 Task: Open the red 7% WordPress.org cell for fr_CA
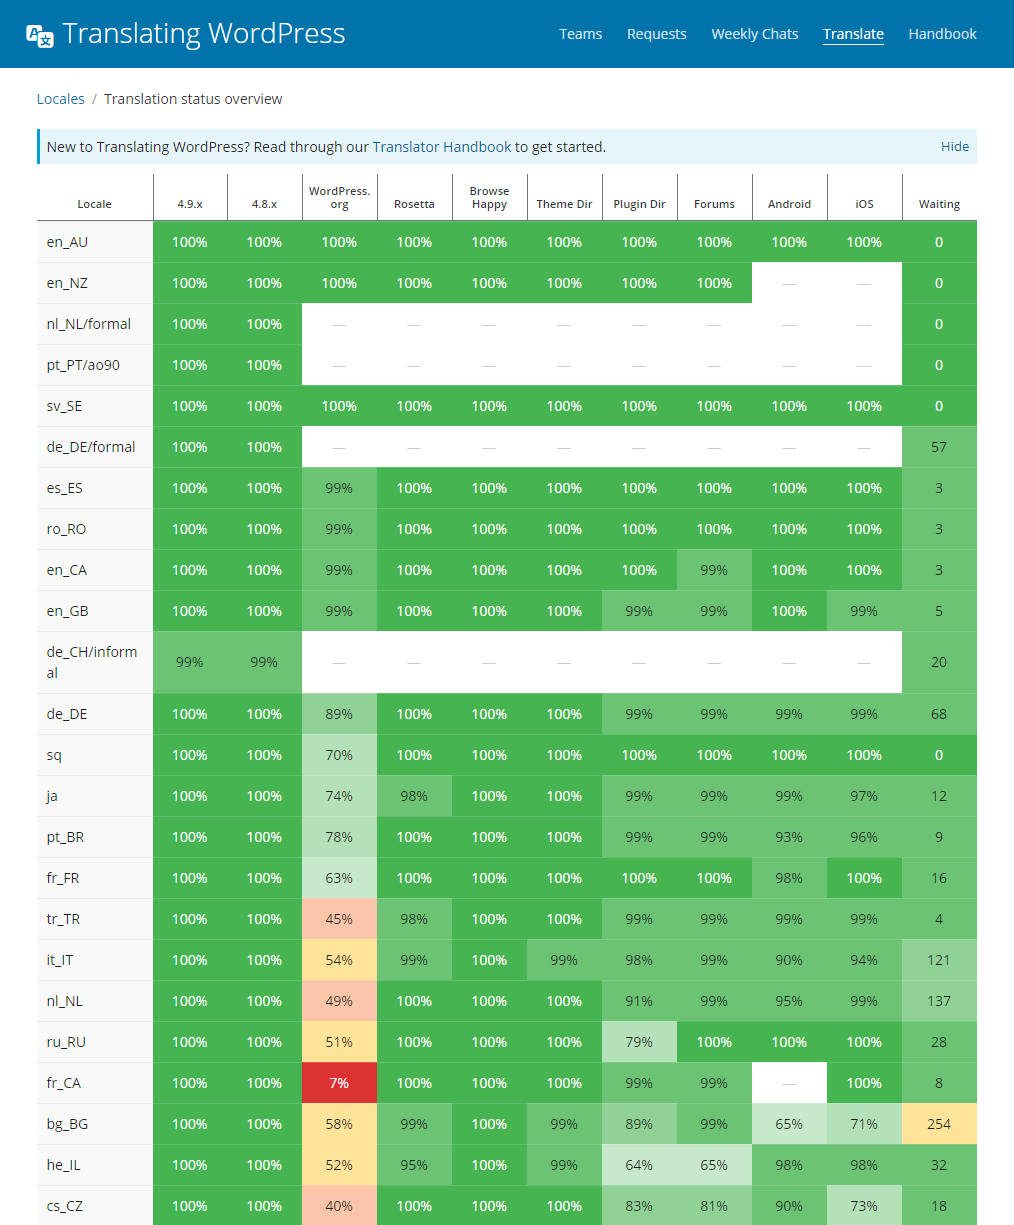[x=340, y=1083]
